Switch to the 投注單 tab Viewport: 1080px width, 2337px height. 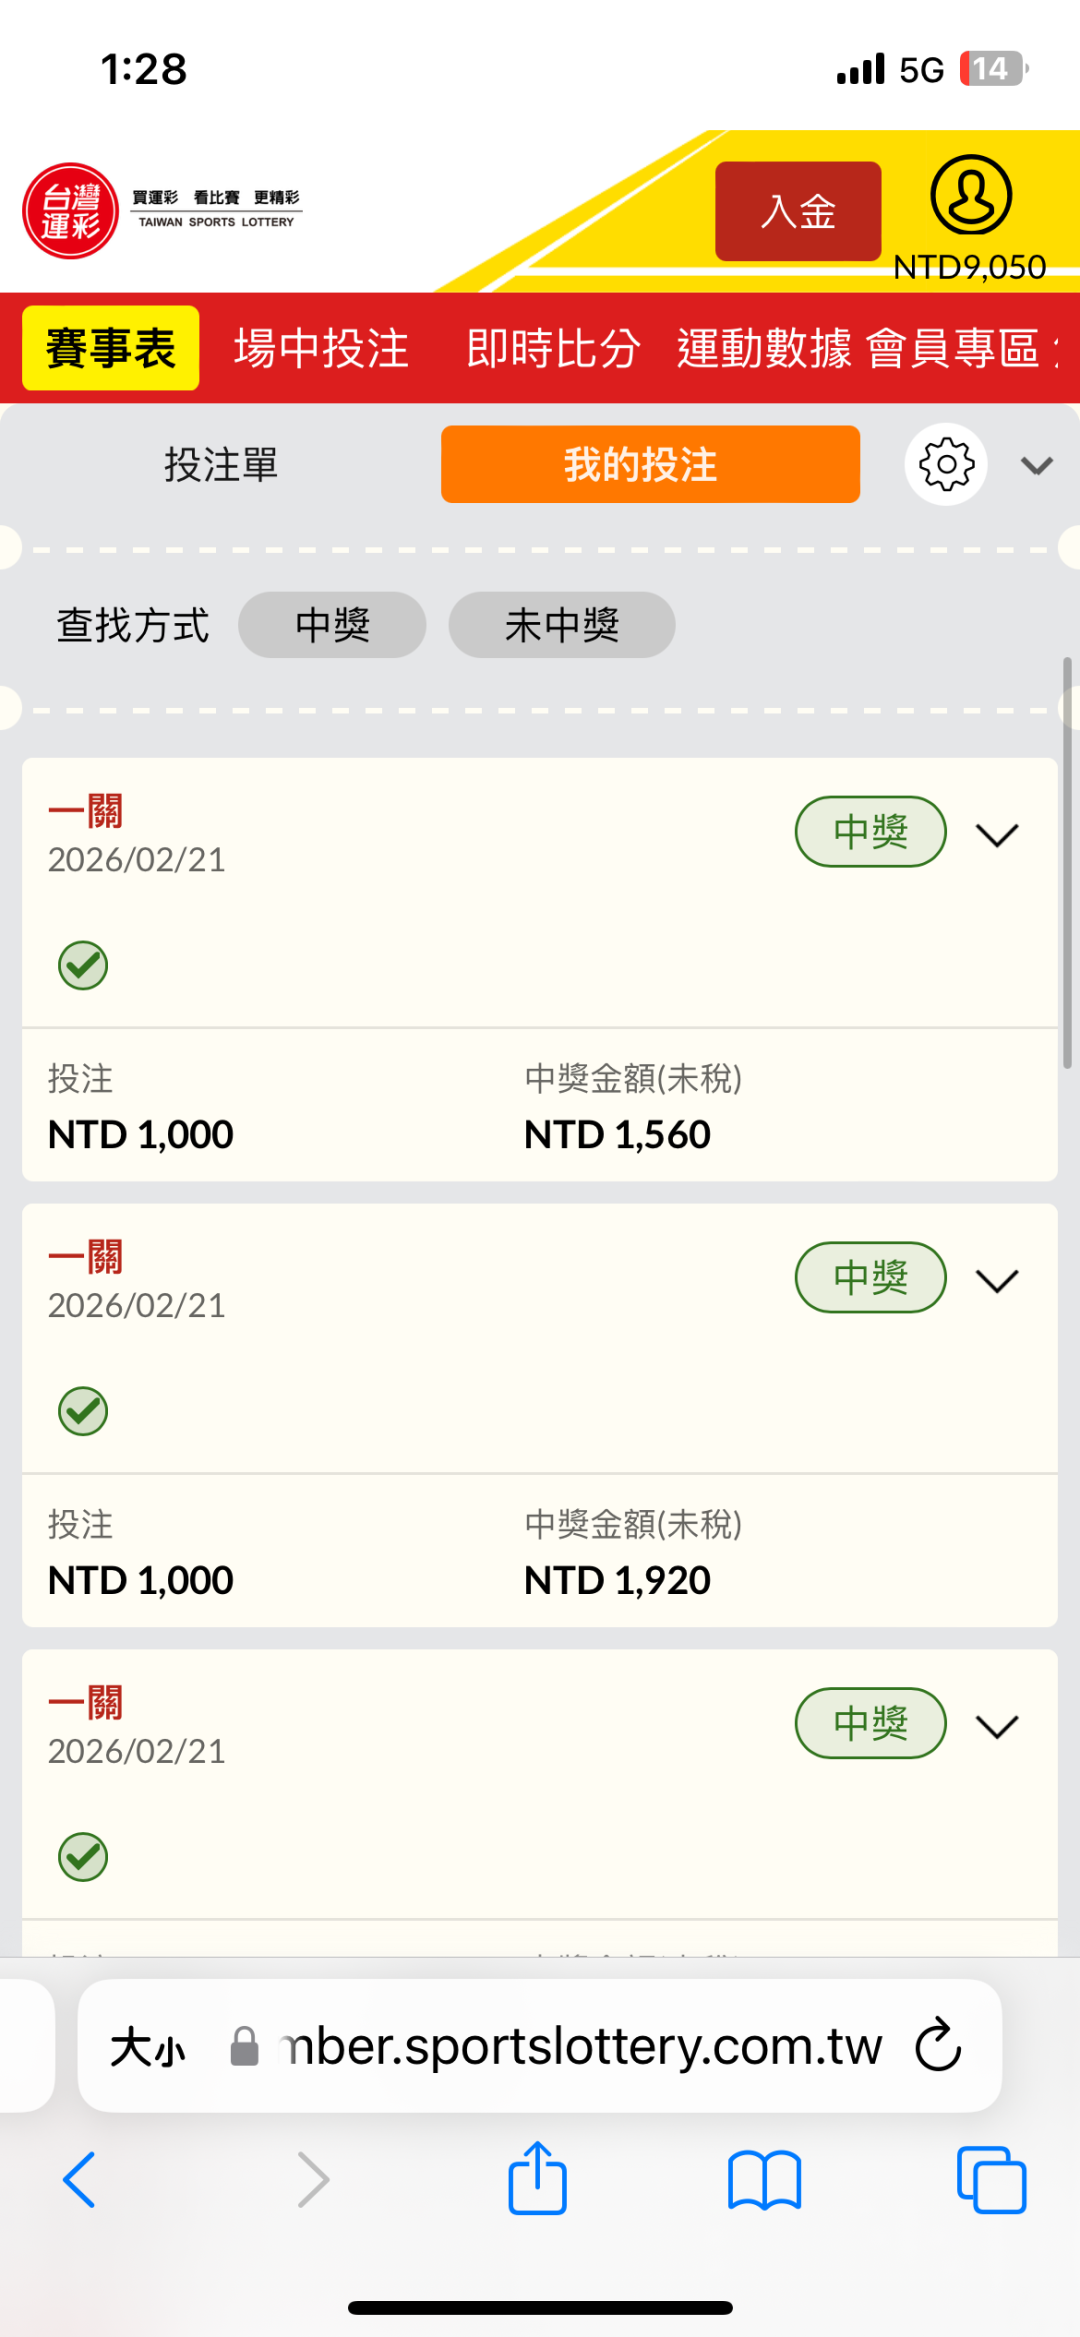pos(221,465)
